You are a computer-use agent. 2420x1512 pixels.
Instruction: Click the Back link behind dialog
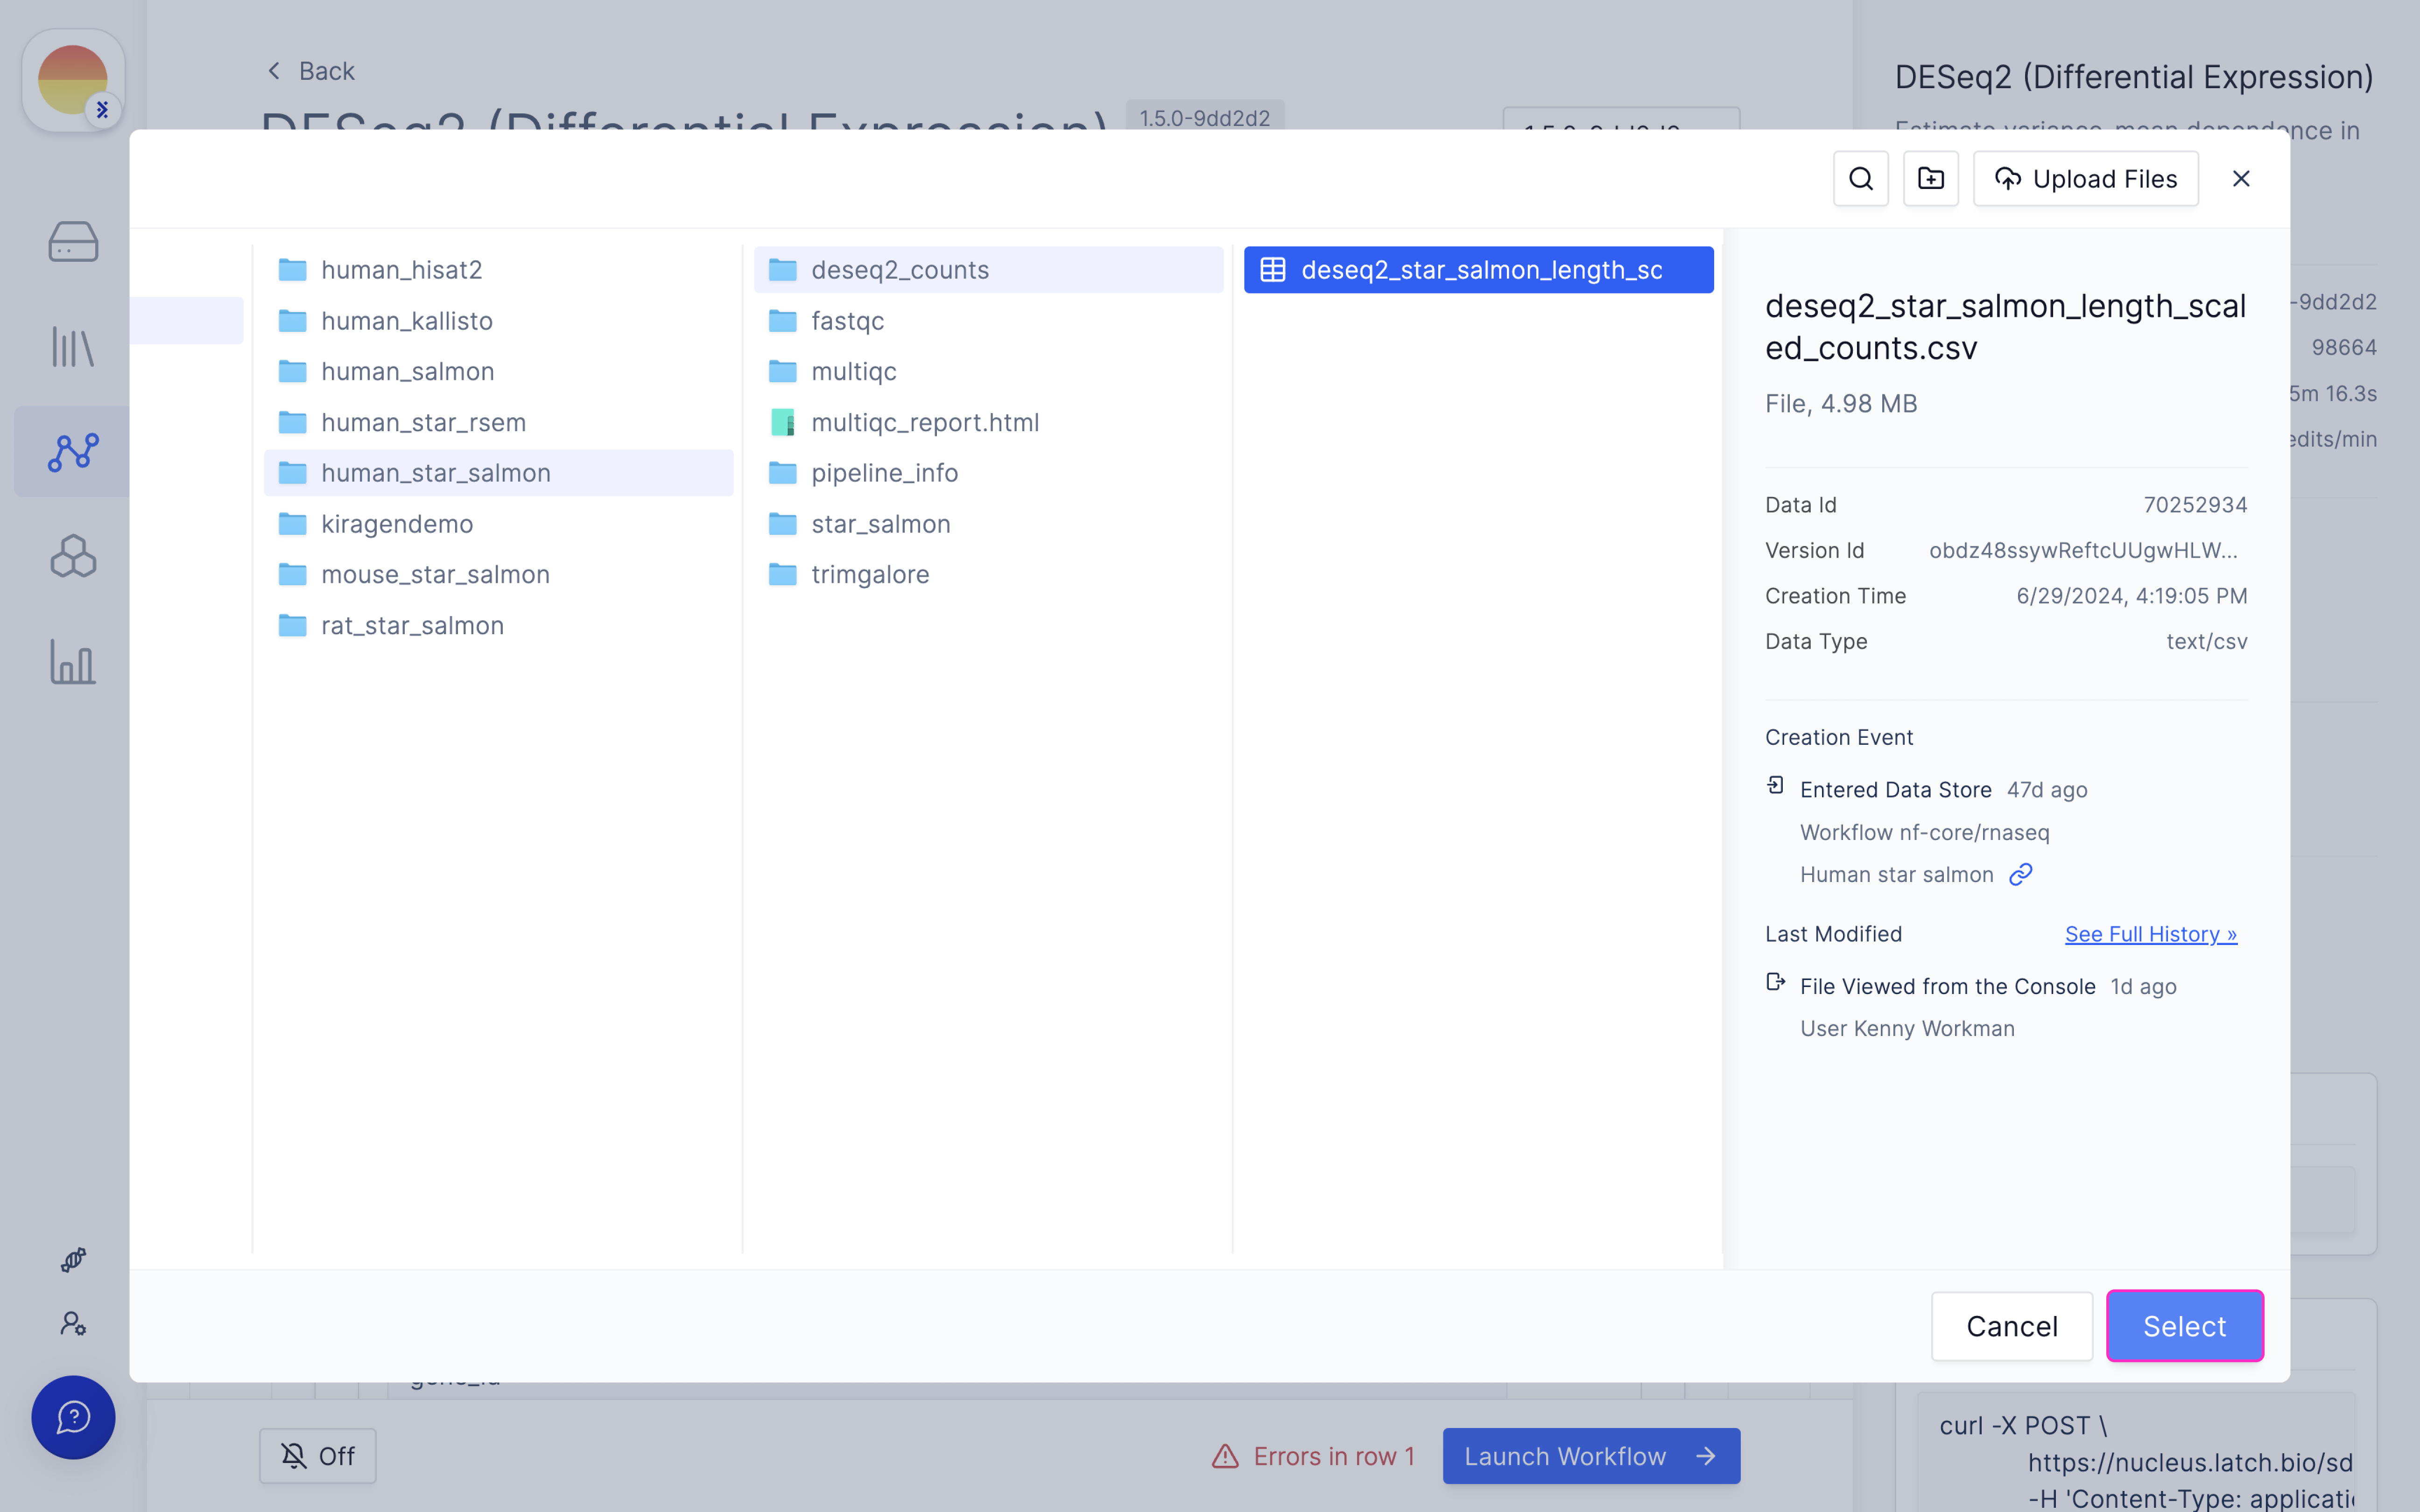click(311, 71)
